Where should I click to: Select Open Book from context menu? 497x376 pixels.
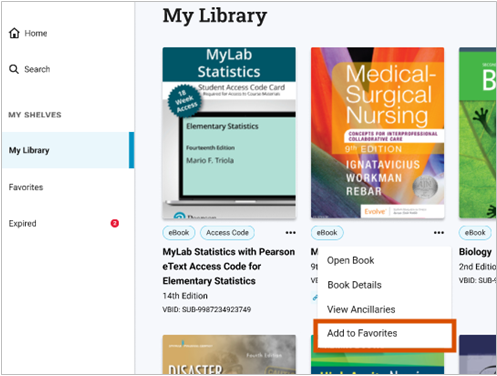350,260
